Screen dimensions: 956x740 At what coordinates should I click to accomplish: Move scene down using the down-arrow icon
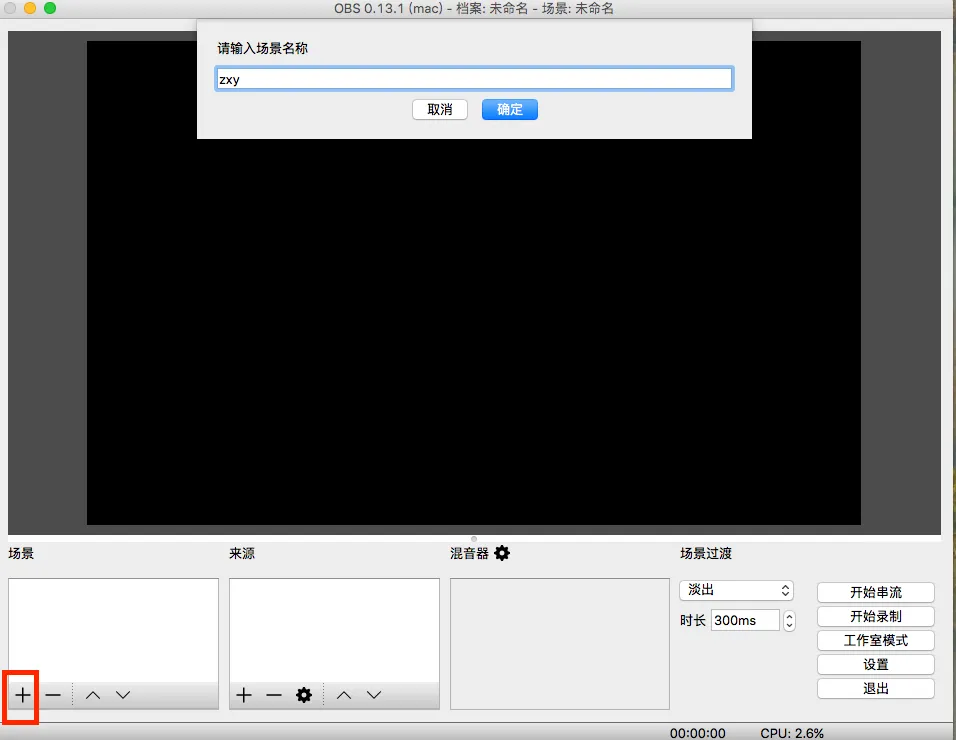[123, 695]
